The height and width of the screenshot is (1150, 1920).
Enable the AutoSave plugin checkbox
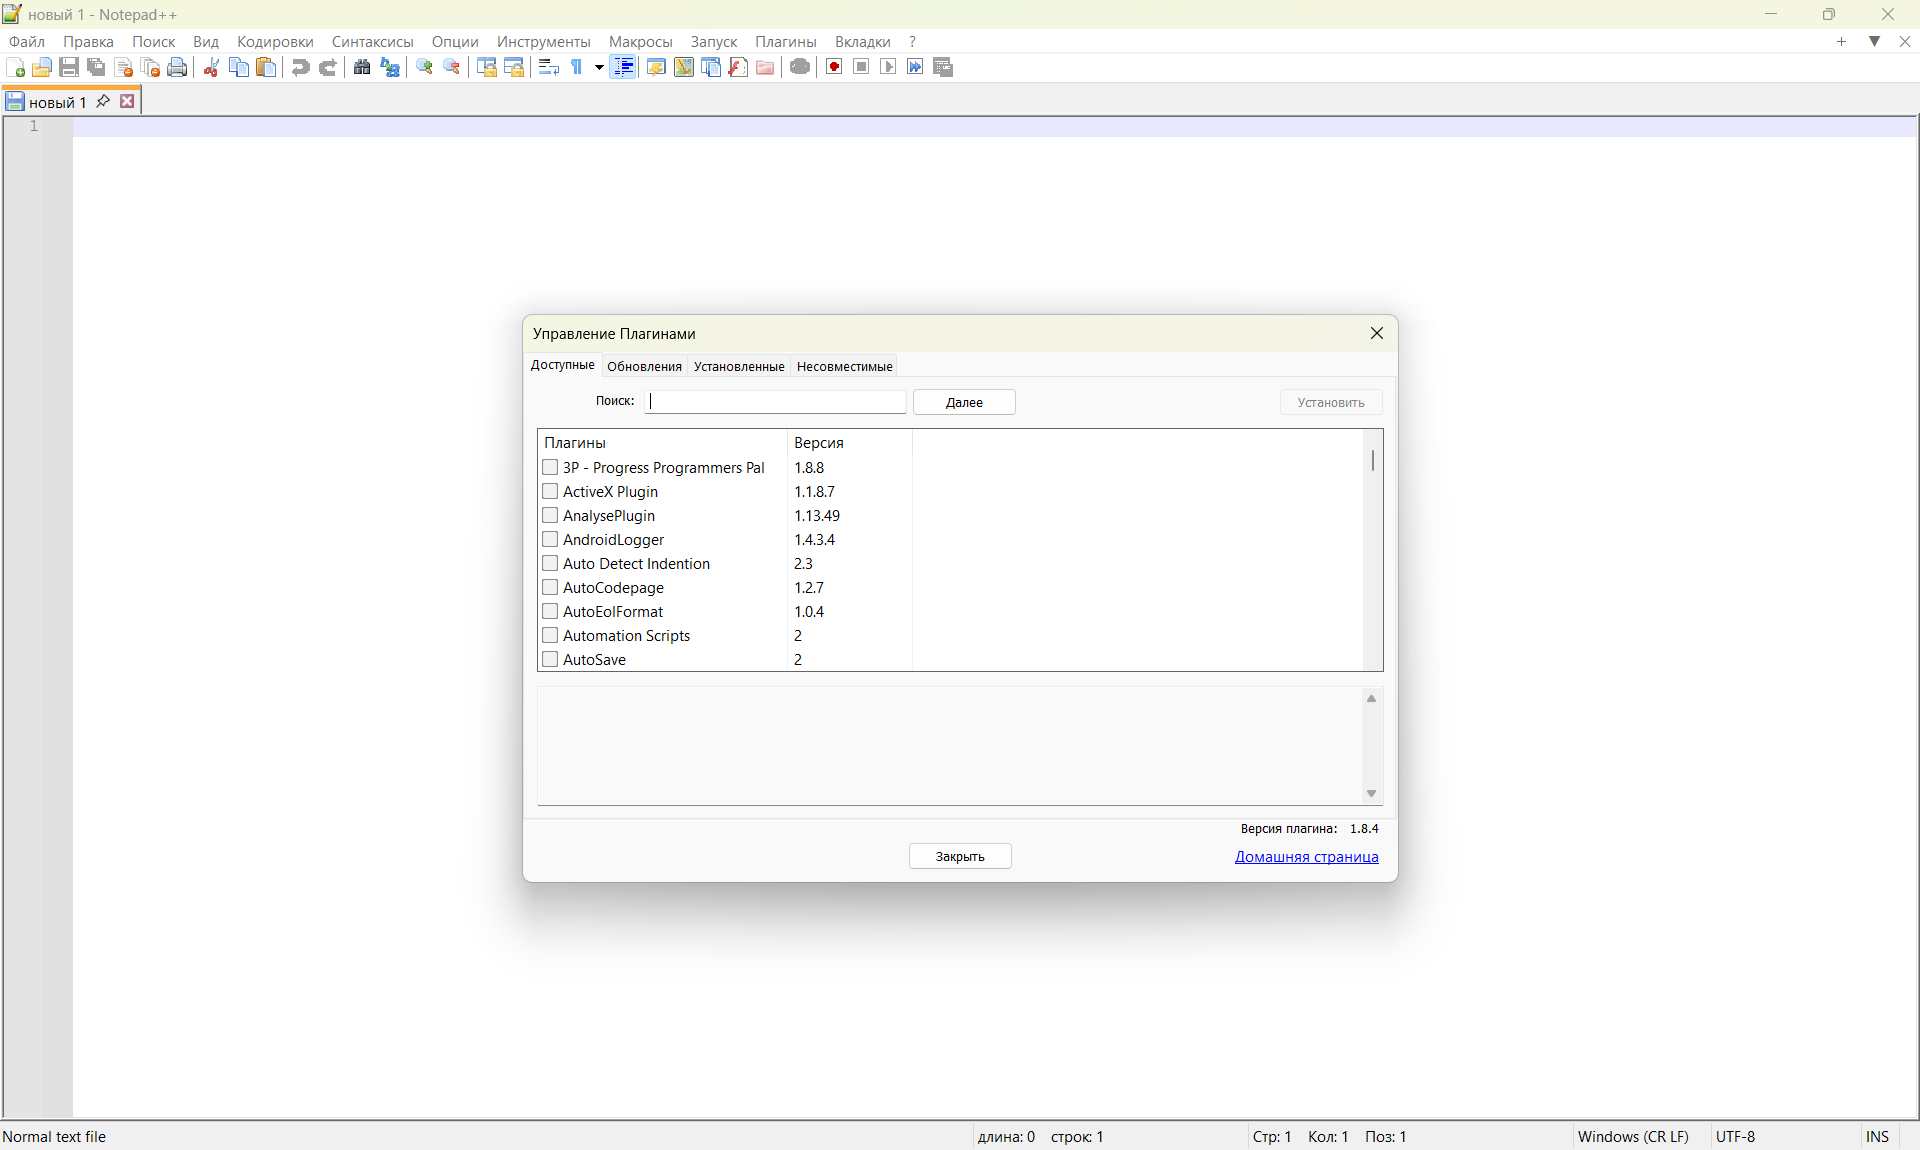pos(550,659)
